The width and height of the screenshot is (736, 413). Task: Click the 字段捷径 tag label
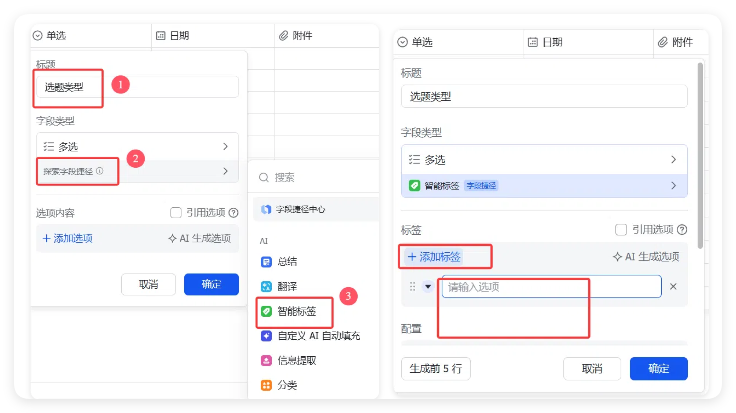(481, 186)
